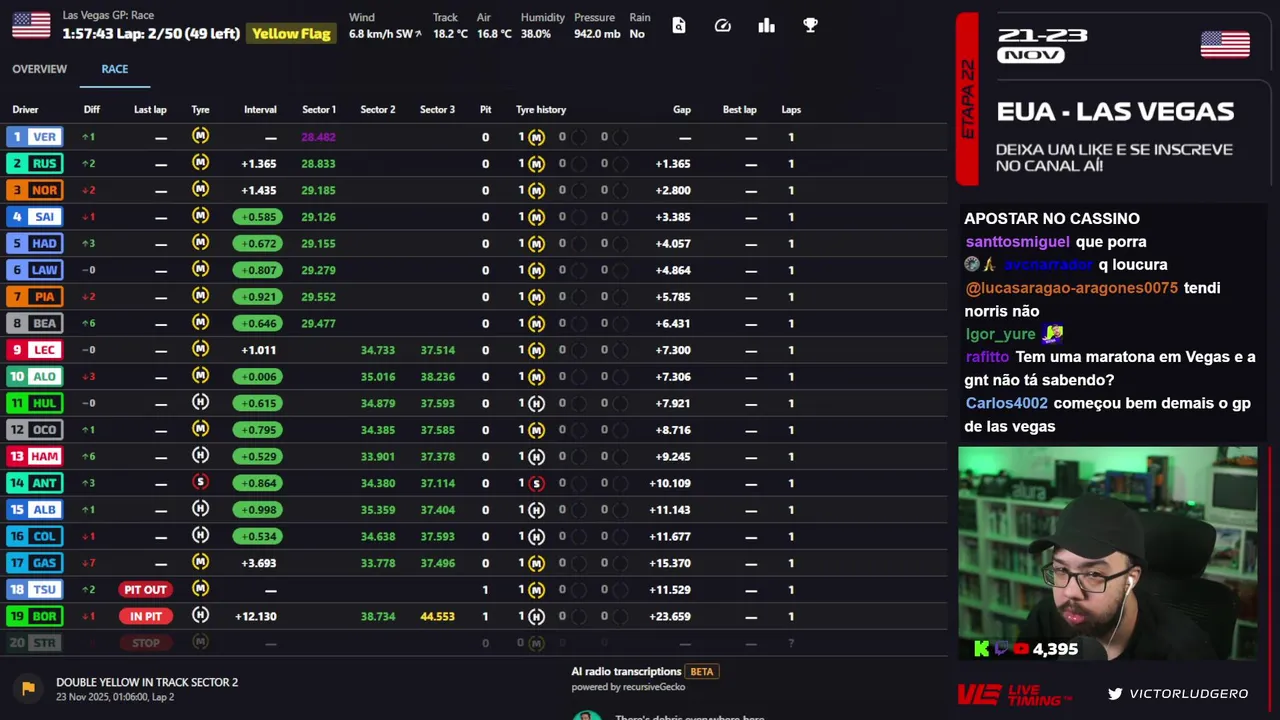
Task: Click BOR hard tyre icon in Tyre column
Action: click(x=200, y=615)
